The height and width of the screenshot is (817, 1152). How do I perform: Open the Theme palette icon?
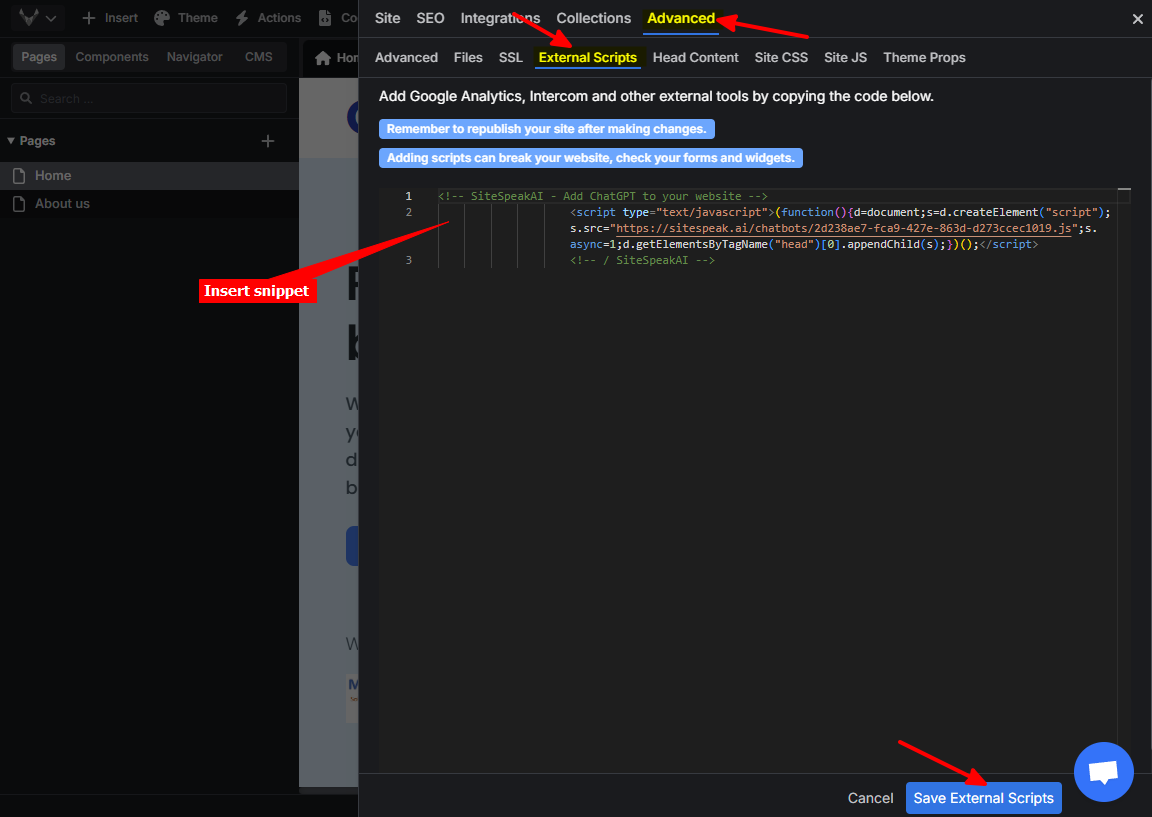[162, 18]
